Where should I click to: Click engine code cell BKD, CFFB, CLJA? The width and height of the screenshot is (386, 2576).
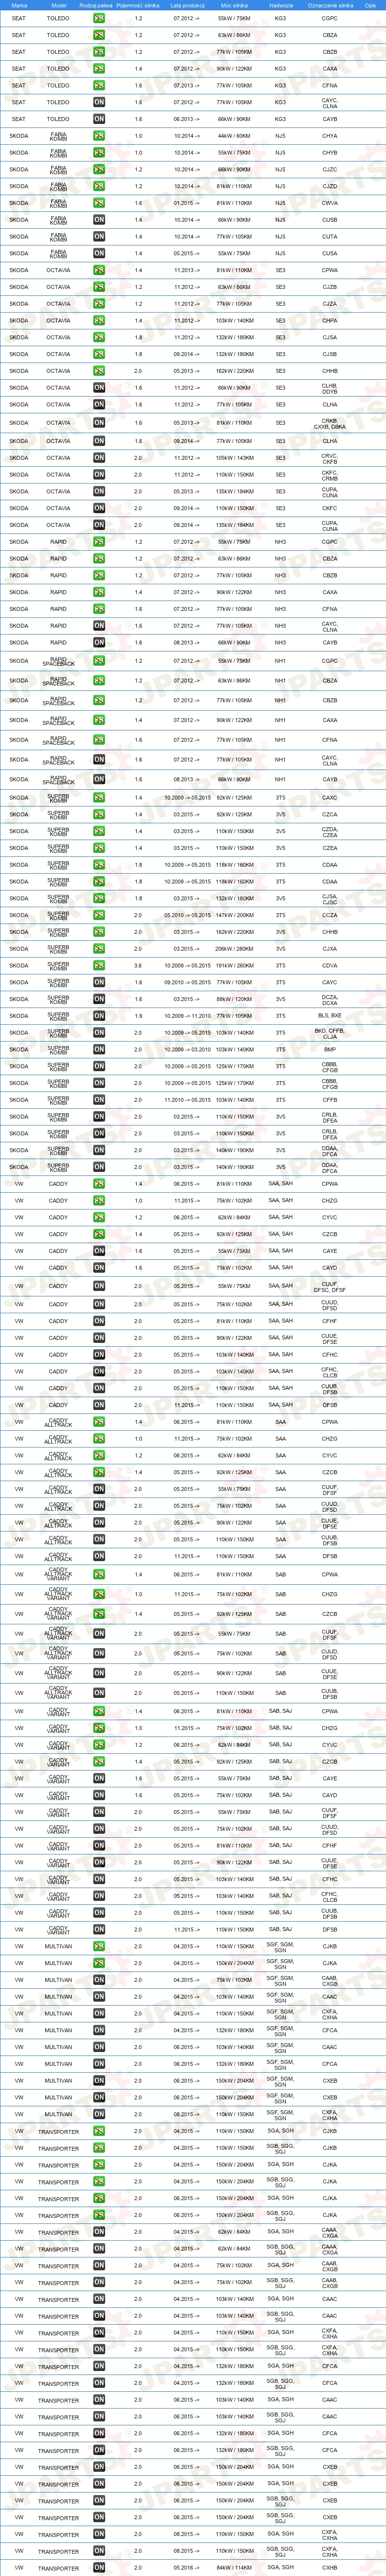(330, 1033)
